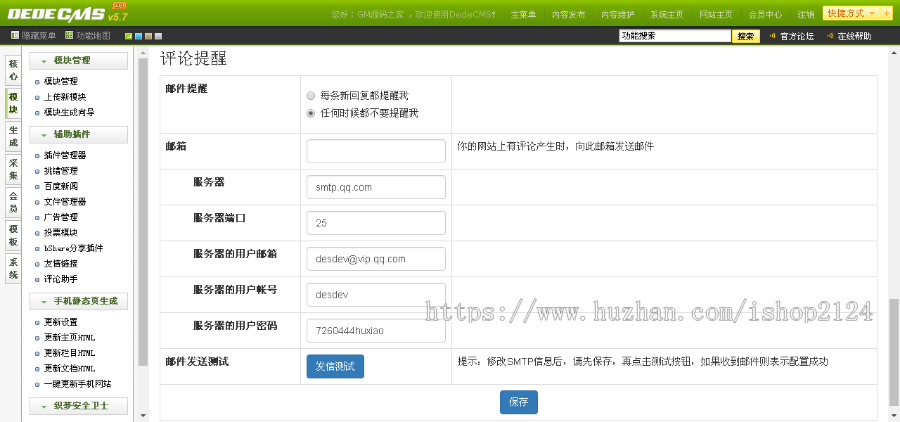Select 任何时候都不要提醒我 radio option
Viewport: 900px width, 422px height.
pyautogui.click(x=311, y=113)
